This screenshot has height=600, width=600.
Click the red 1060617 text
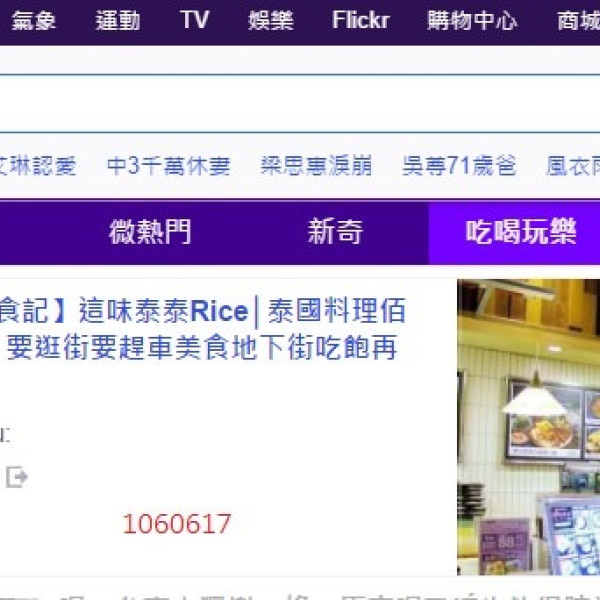point(177,524)
